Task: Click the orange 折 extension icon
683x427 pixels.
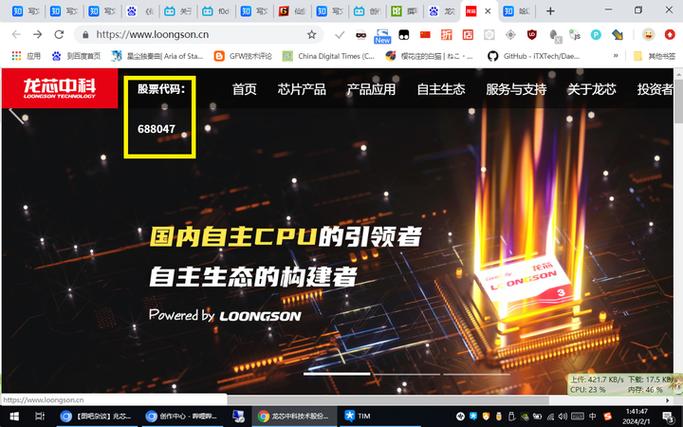Action: tap(446, 35)
